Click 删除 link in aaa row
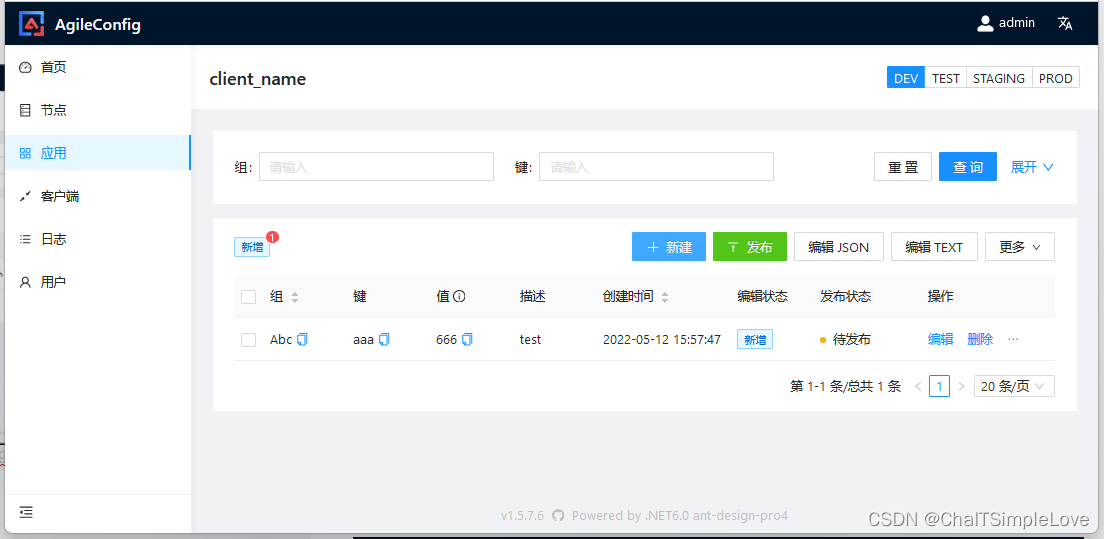1104x539 pixels. pos(980,339)
